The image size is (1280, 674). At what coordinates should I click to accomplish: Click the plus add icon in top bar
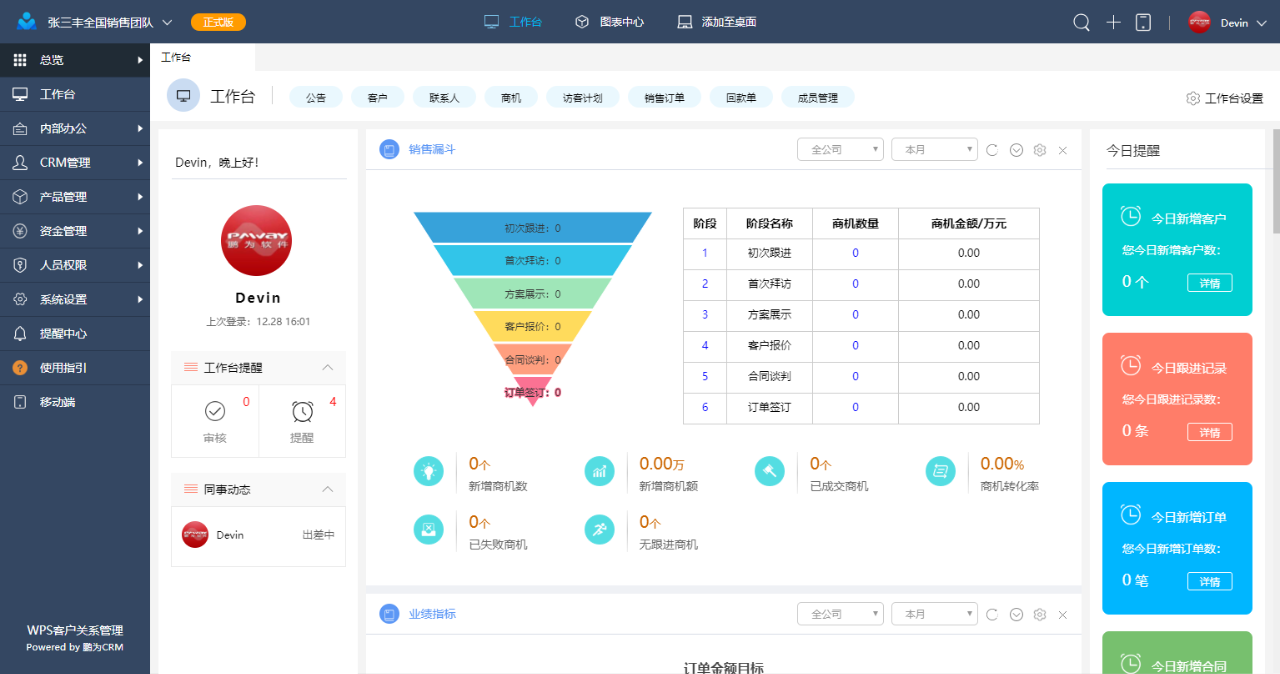coord(1113,22)
